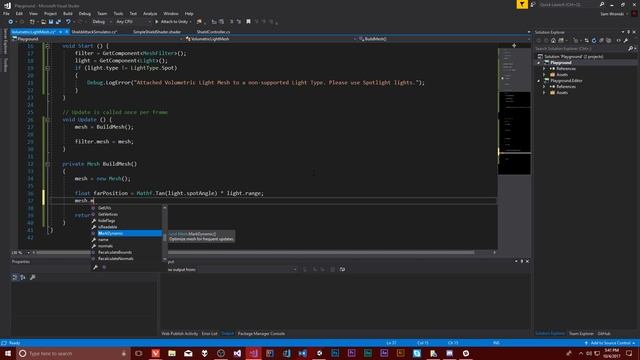Click Add to Source Control in status bar
This screenshot has width=640, height=360.
[x=610, y=343]
